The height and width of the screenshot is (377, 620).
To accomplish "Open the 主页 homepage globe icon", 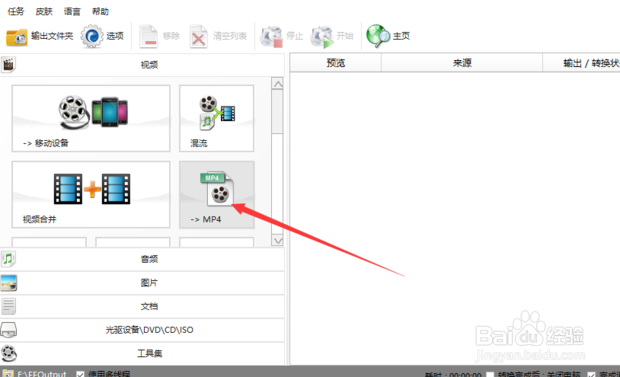I will (378, 36).
